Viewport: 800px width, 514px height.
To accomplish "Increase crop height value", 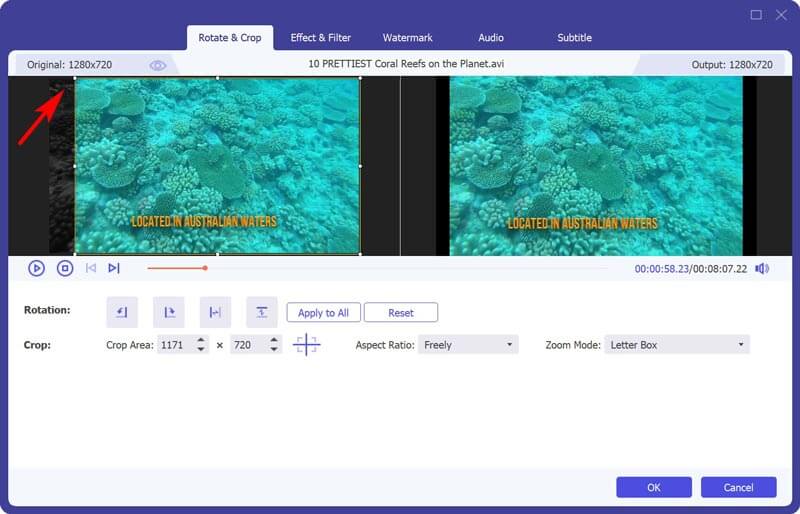I will tap(274, 340).
